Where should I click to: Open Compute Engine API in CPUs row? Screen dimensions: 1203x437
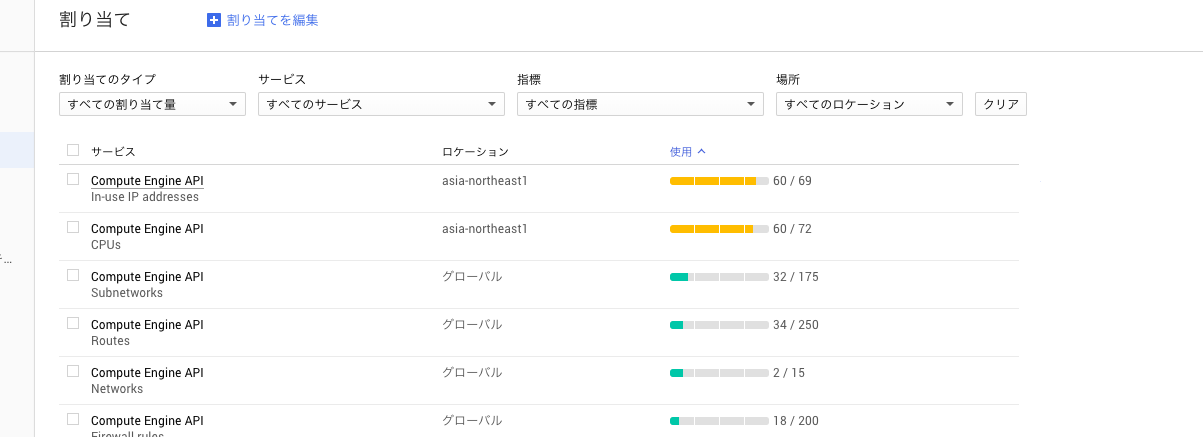point(147,229)
